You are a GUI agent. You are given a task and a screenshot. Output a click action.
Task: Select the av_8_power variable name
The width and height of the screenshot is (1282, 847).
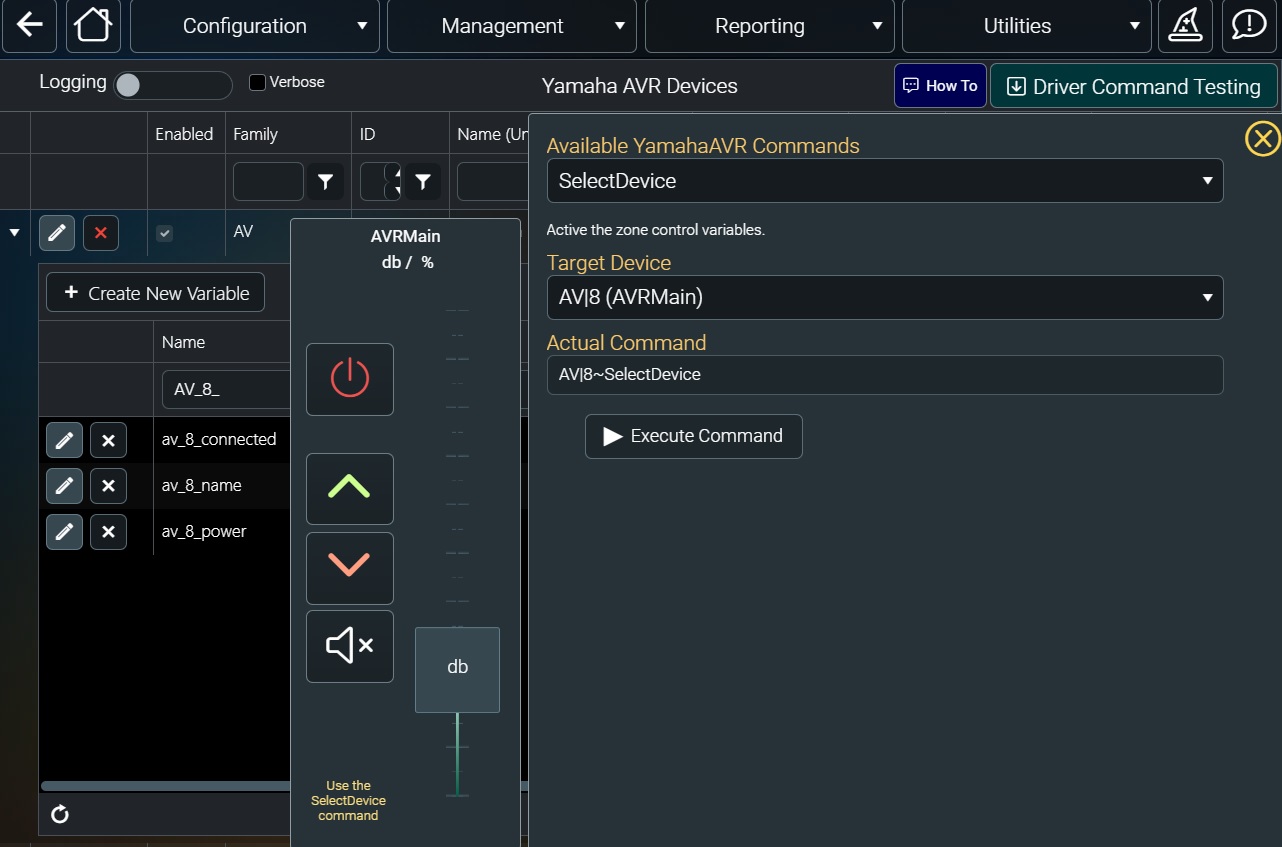[204, 531]
